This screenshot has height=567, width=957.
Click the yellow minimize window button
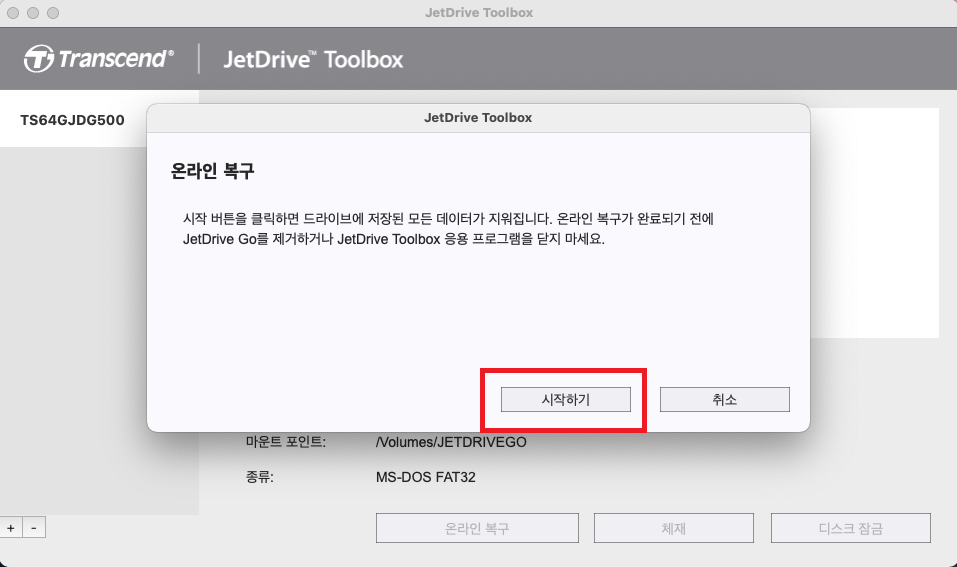[34, 13]
